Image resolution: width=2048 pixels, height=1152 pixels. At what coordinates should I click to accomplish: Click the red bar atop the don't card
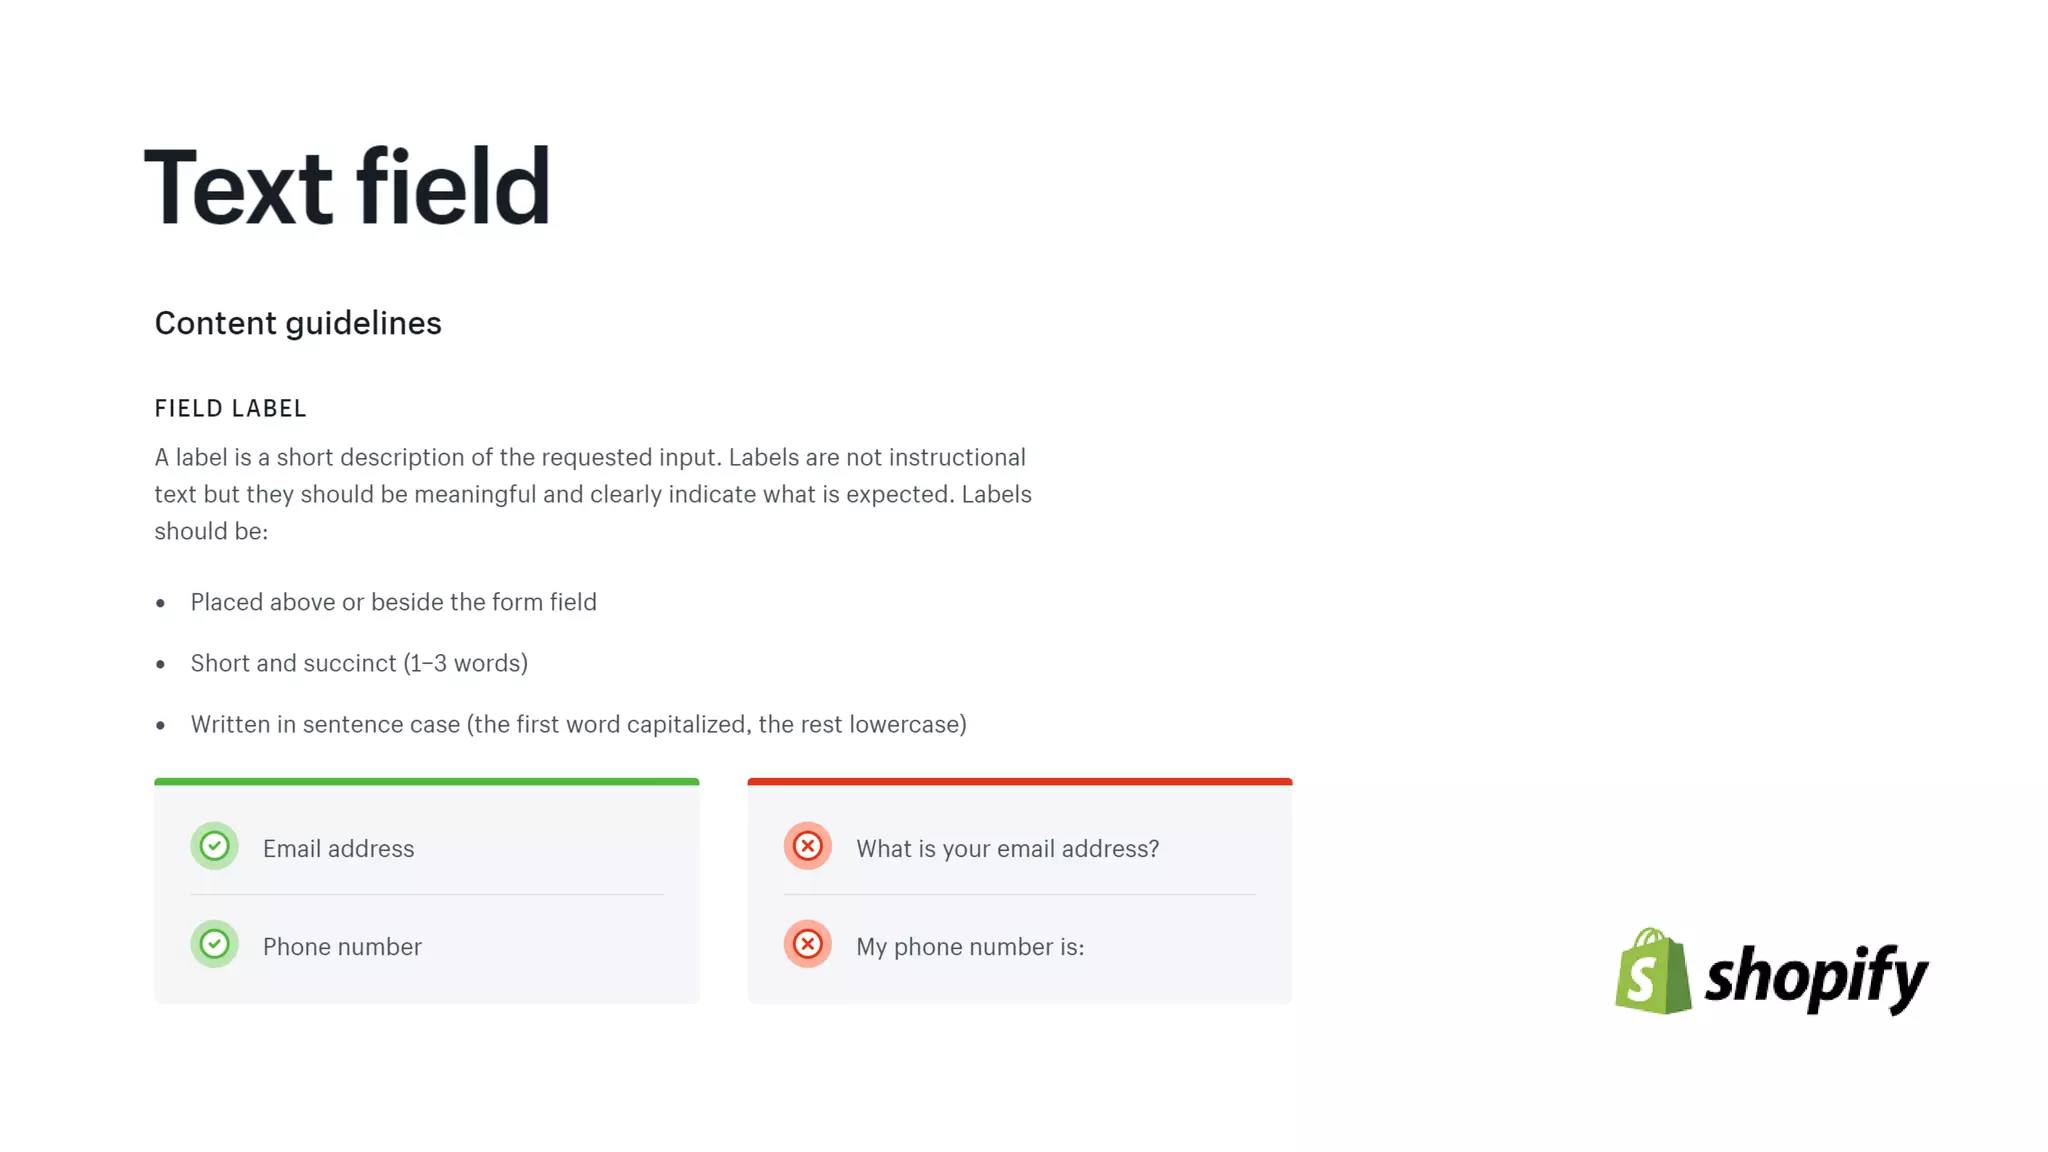1019,781
